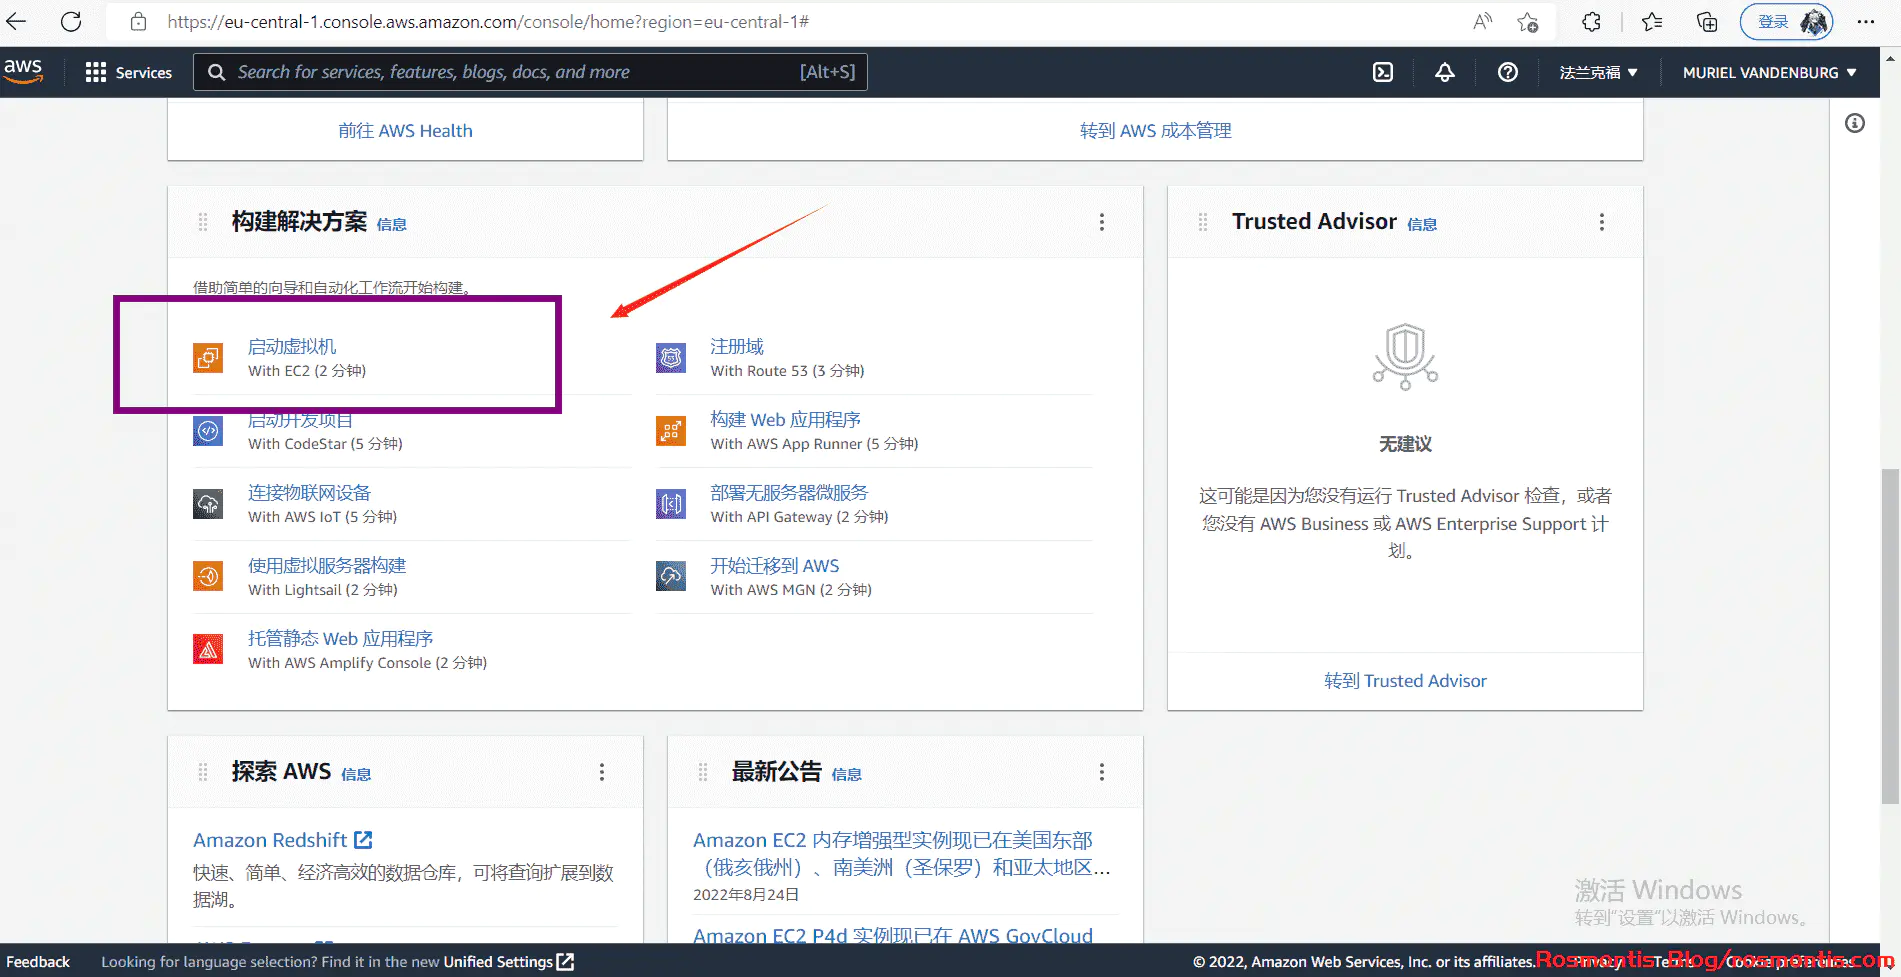Click the AWS Amplify red icon
The width and height of the screenshot is (1901, 977).
tap(208, 650)
